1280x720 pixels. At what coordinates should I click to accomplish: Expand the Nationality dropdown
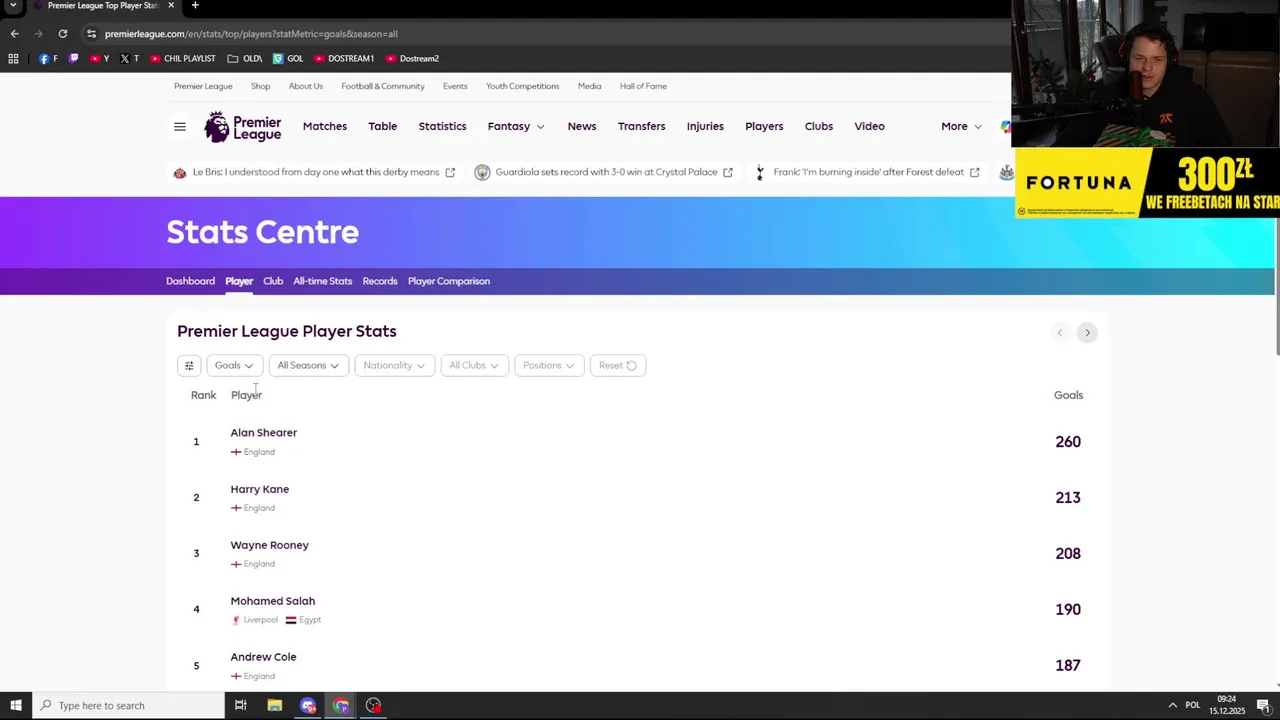[394, 366]
